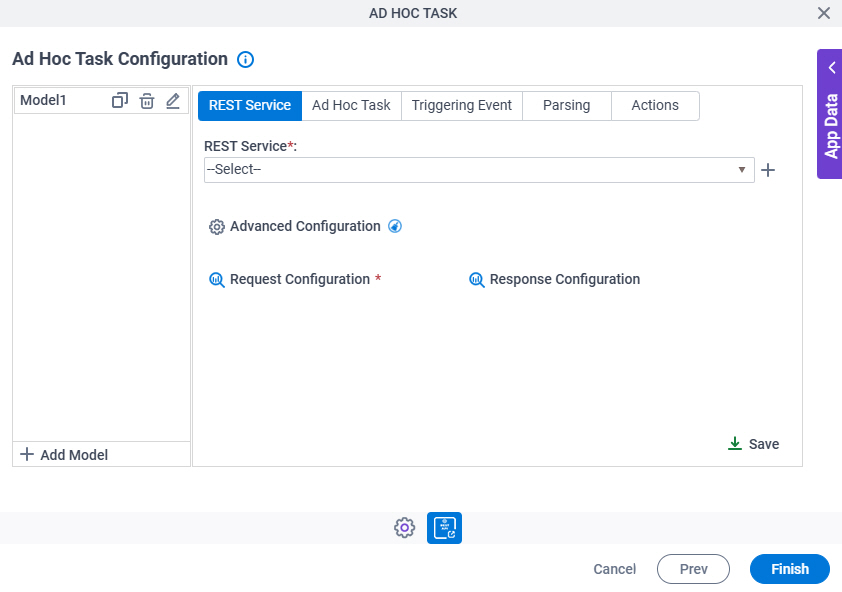842x592 pixels.
Task: Switch to the REST Service tab
Action: pyautogui.click(x=250, y=105)
